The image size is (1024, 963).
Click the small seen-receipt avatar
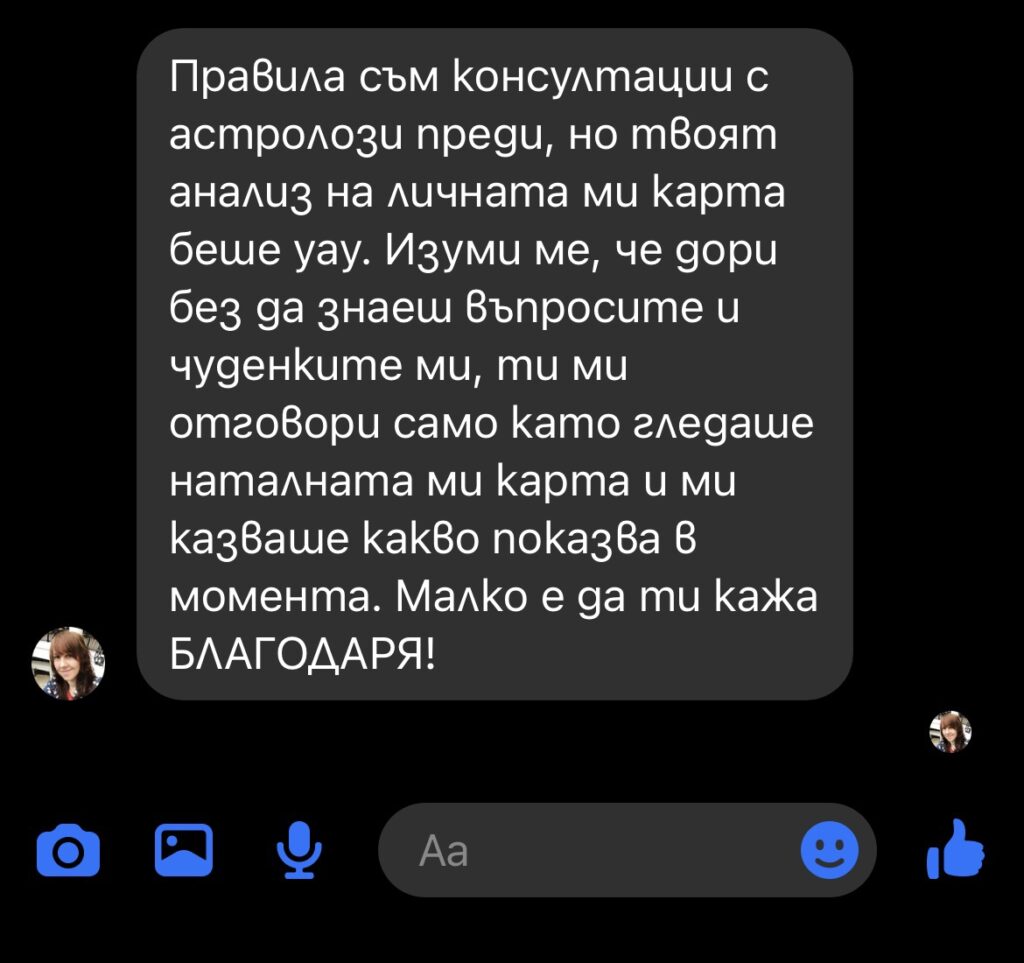(x=950, y=731)
